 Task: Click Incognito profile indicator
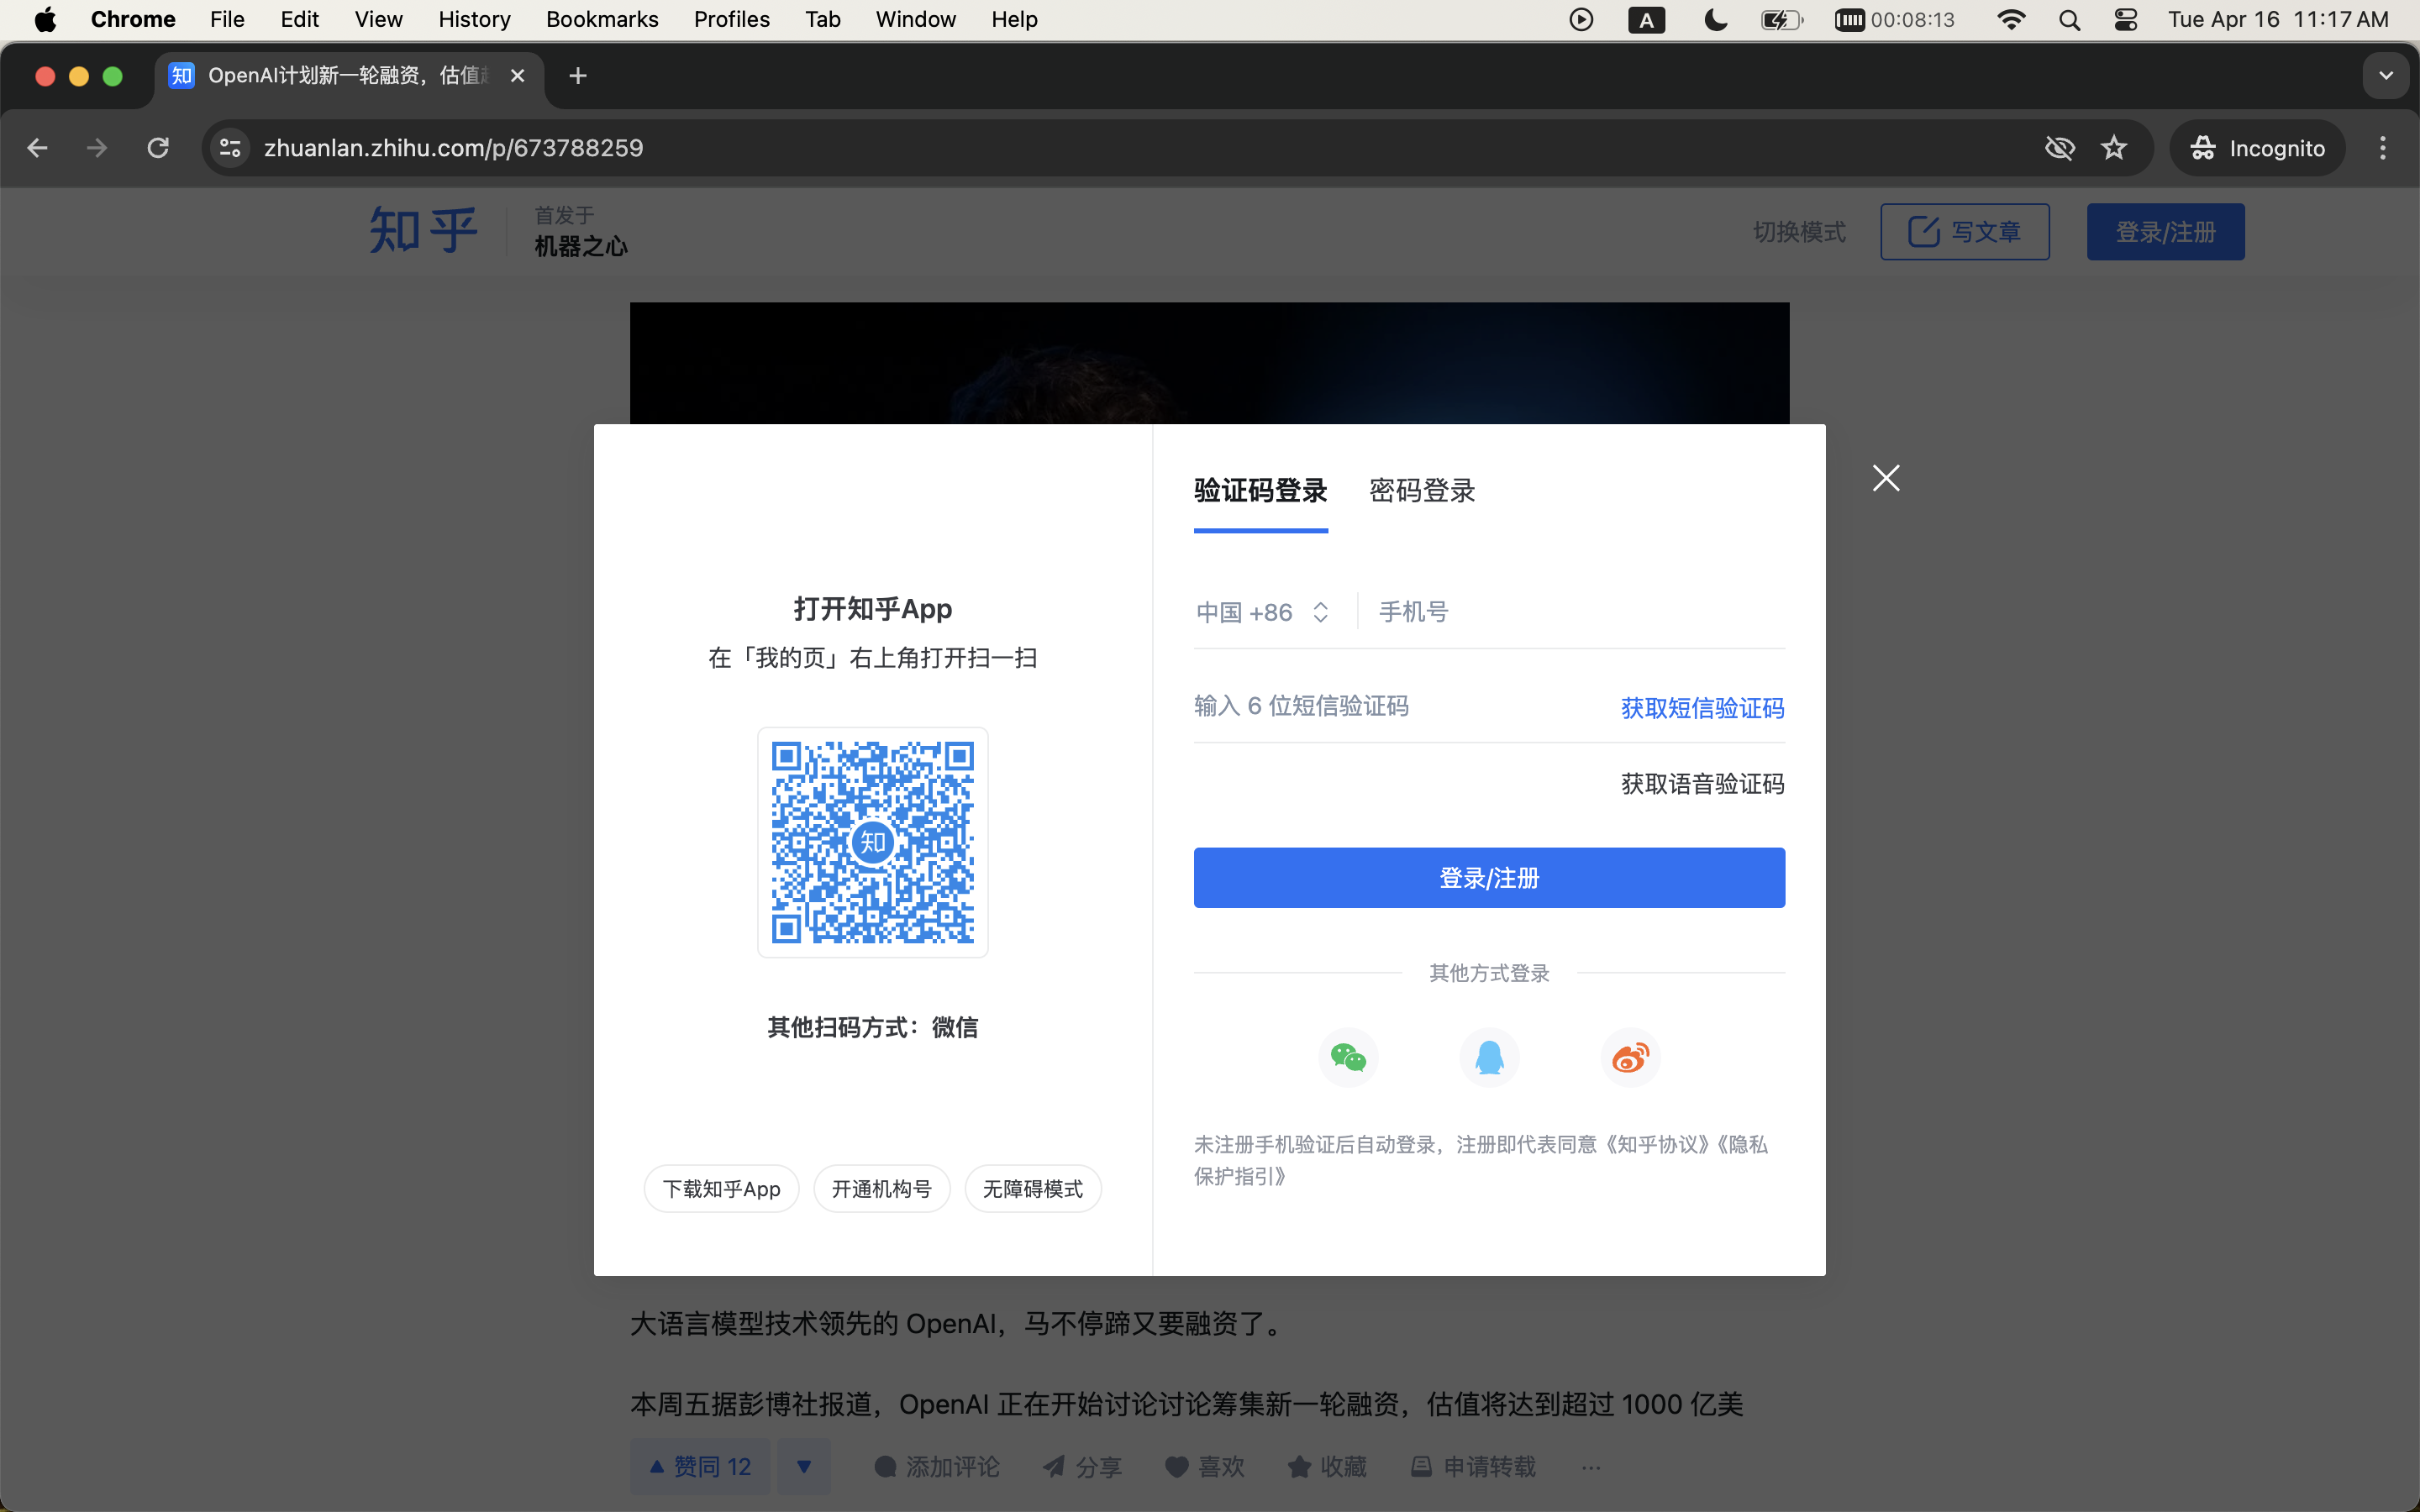[2257, 148]
